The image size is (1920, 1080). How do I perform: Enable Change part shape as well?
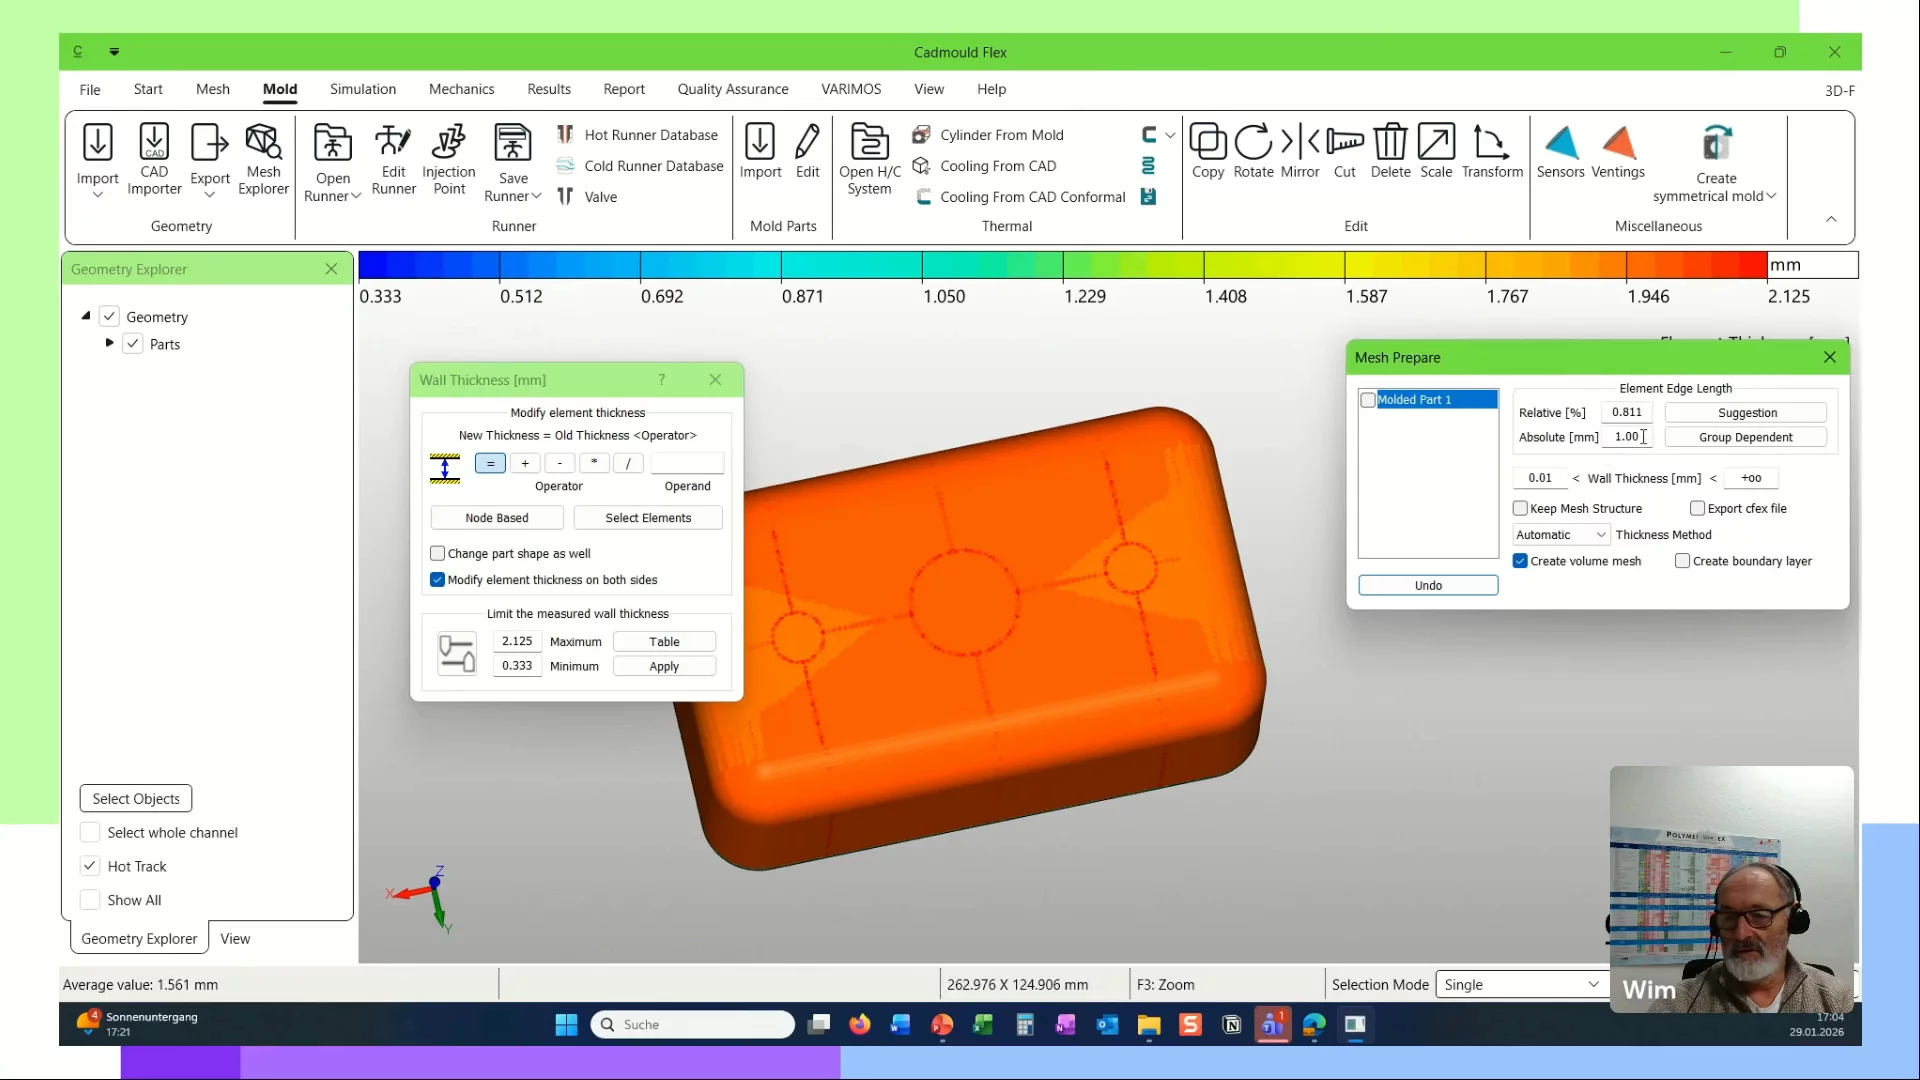click(x=438, y=553)
